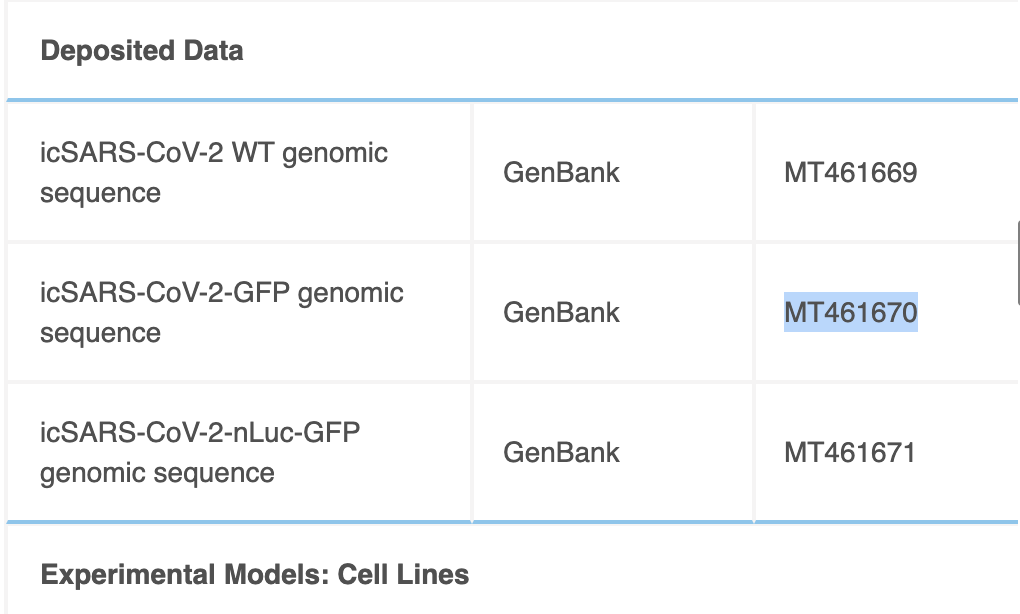Click "genomic" in the icSARS-CoV-2-GFP row
This screenshot has height=614, width=1020.
pyautogui.click(x=351, y=293)
